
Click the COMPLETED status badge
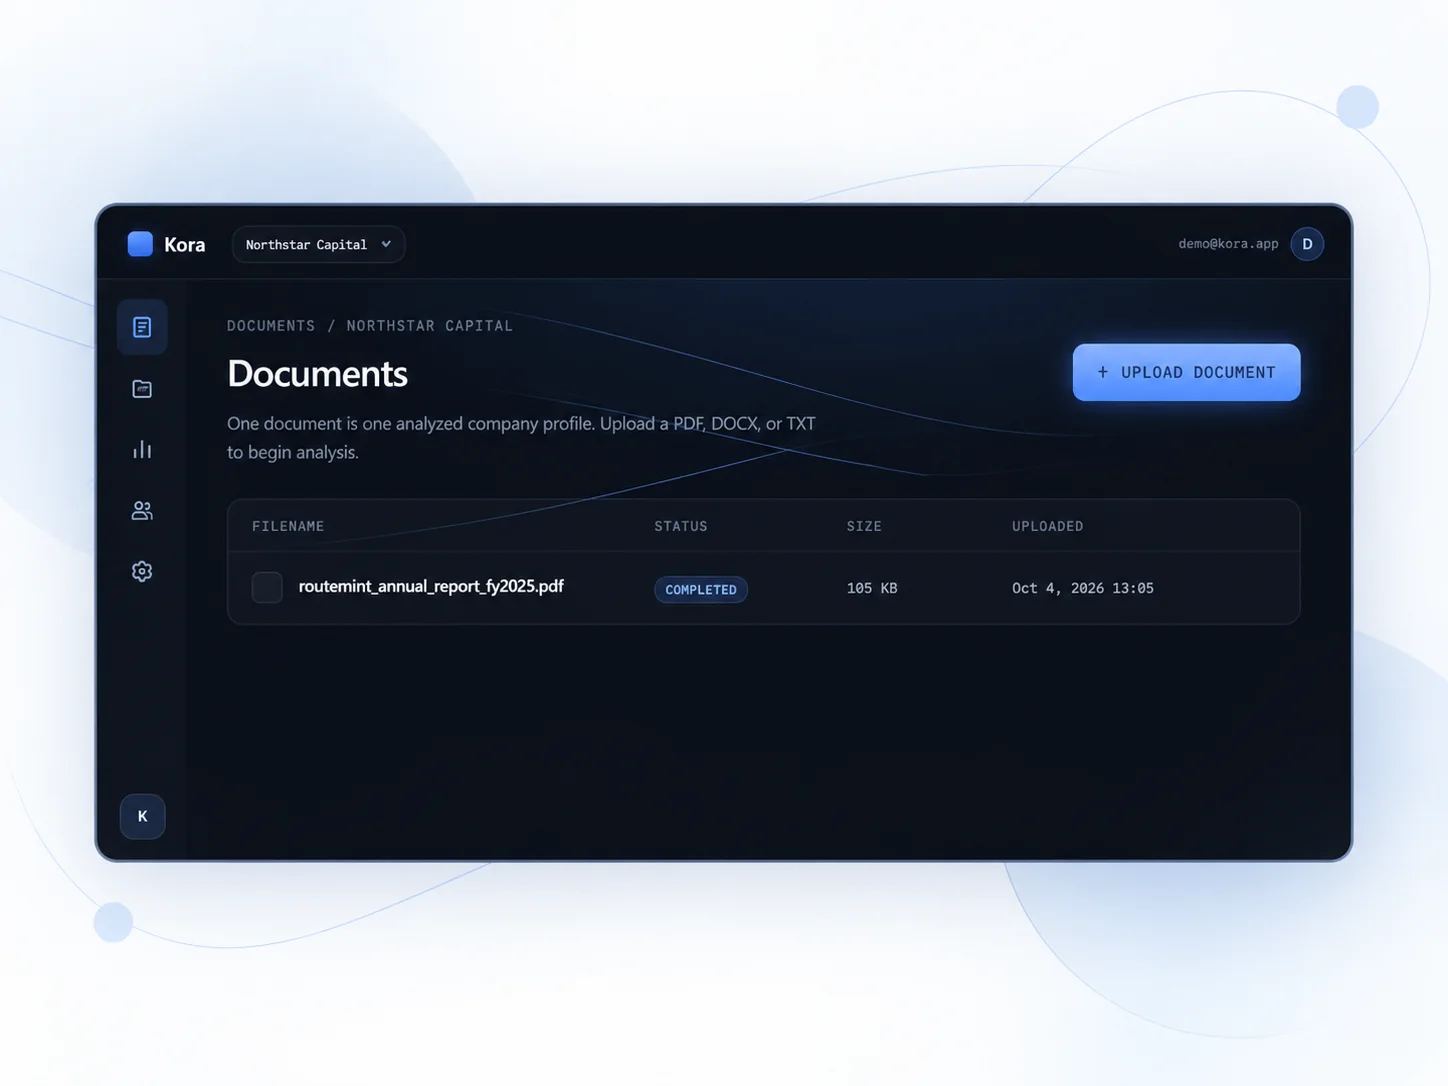pyautogui.click(x=701, y=590)
